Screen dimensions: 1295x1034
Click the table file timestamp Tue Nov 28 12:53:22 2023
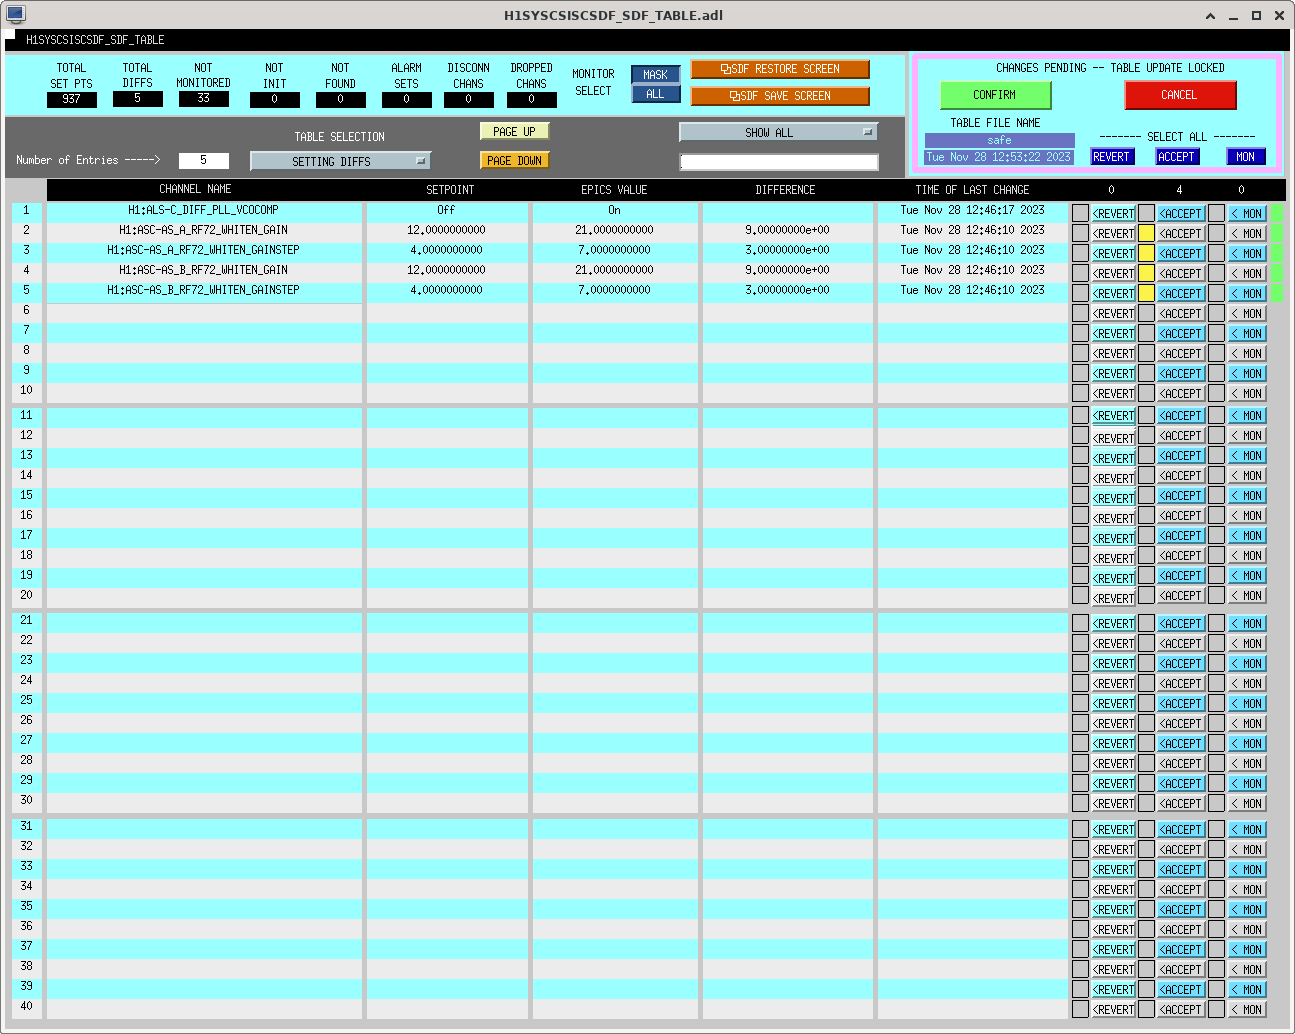tap(999, 157)
